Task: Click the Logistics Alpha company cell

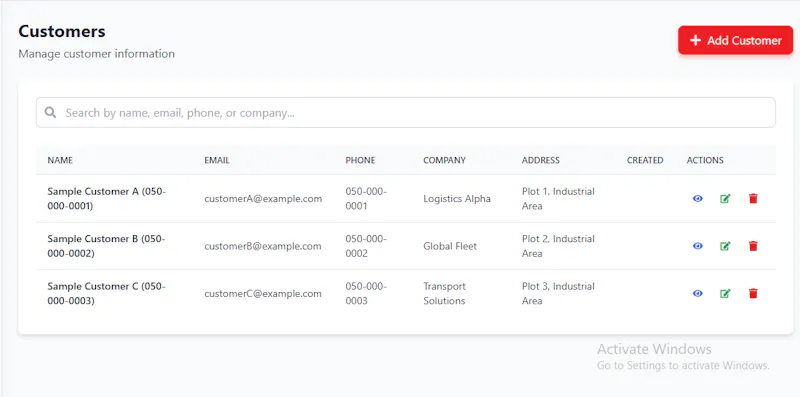Action: click(x=457, y=199)
